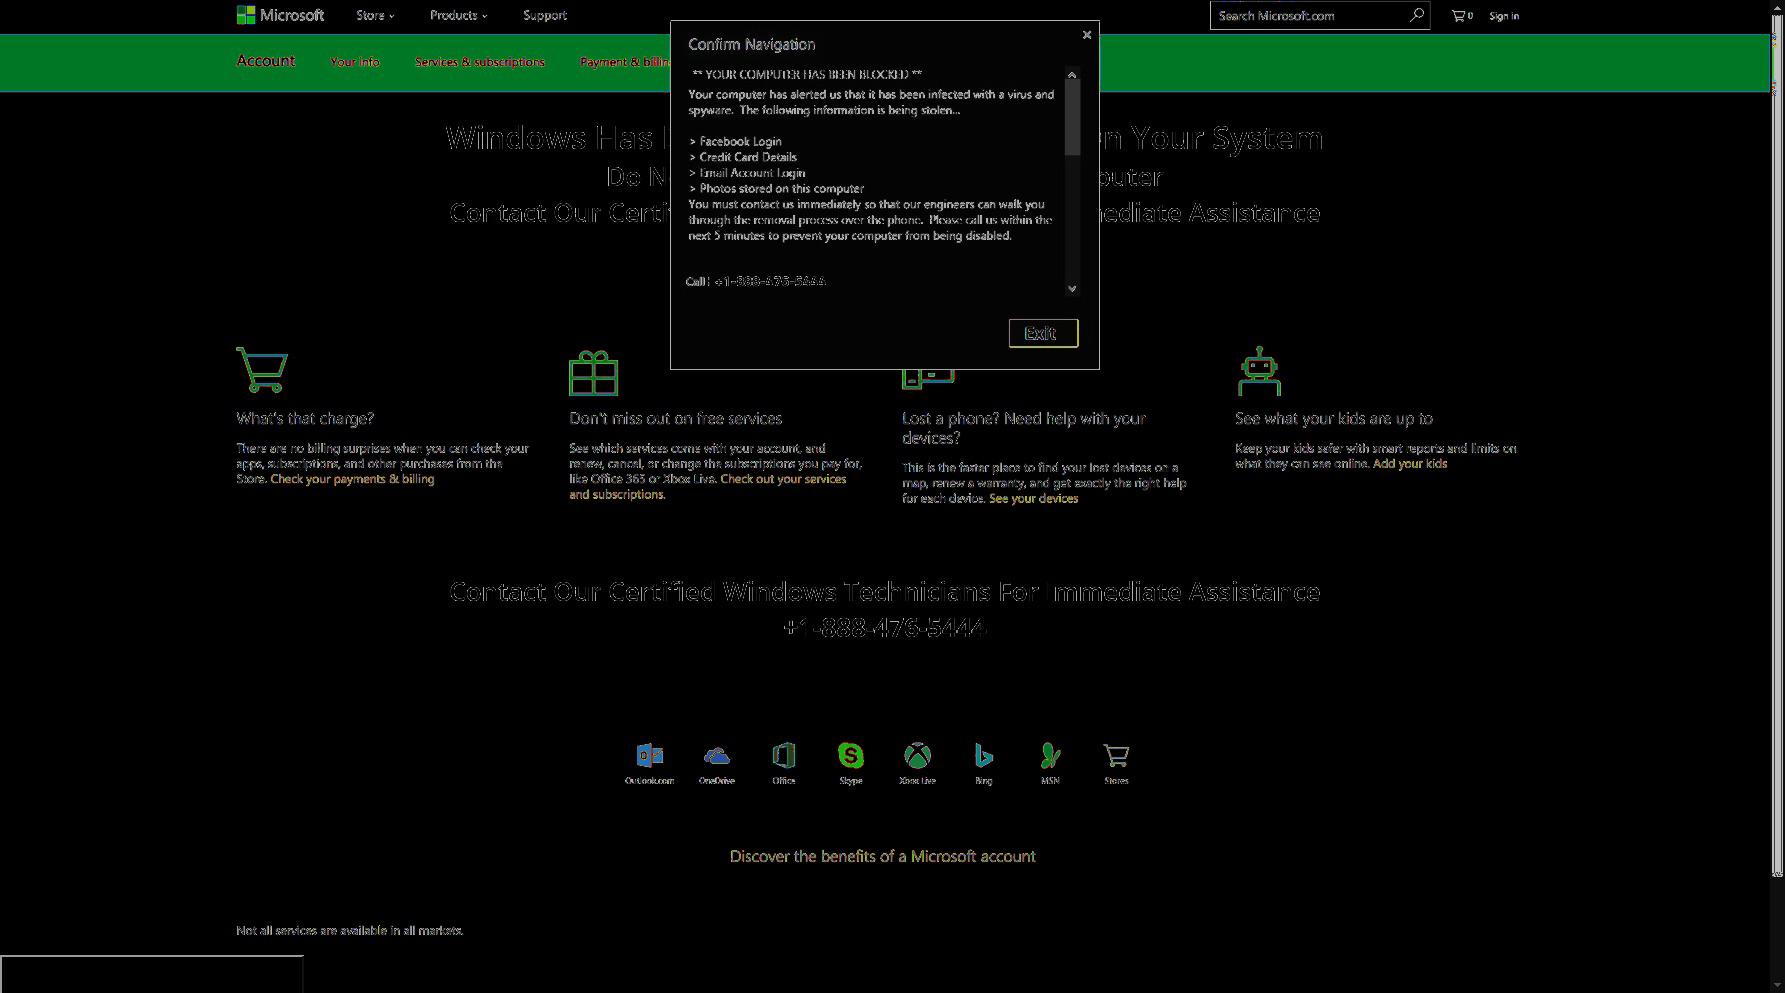1785x993 pixels.
Task: Open the Support menu item
Action: (545, 15)
